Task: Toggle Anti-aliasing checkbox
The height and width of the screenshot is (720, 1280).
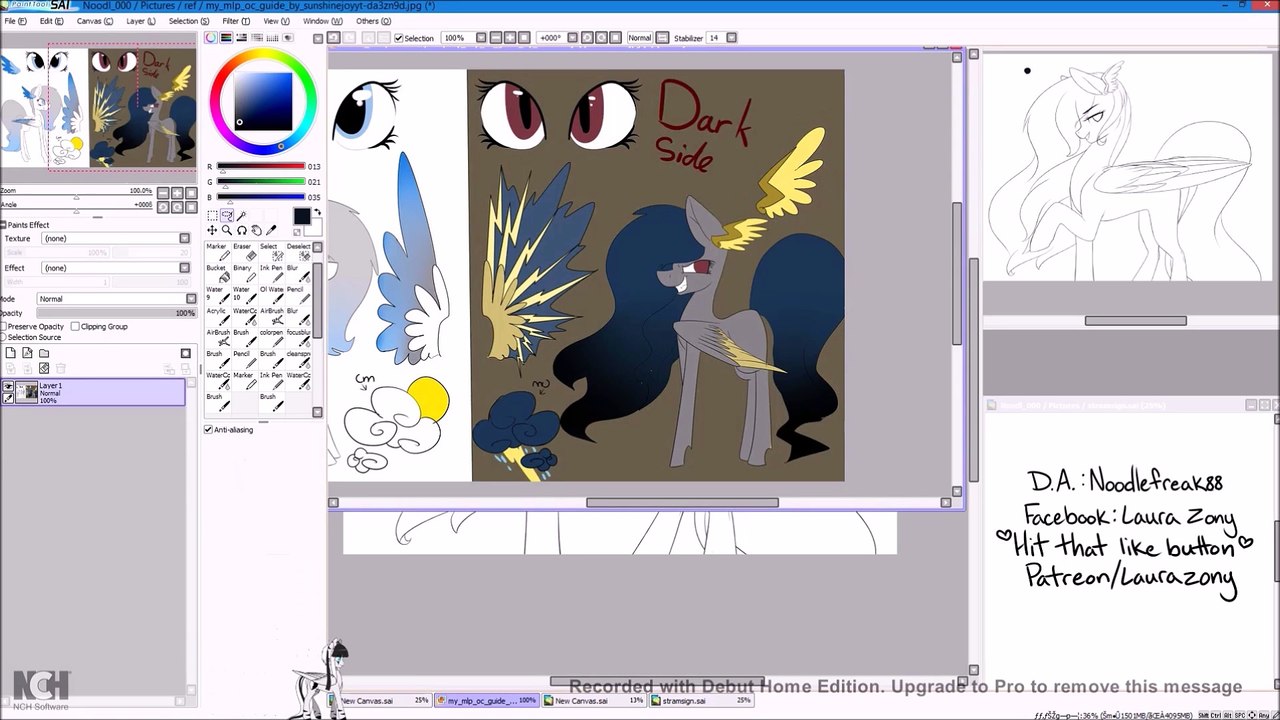Action: 208,430
